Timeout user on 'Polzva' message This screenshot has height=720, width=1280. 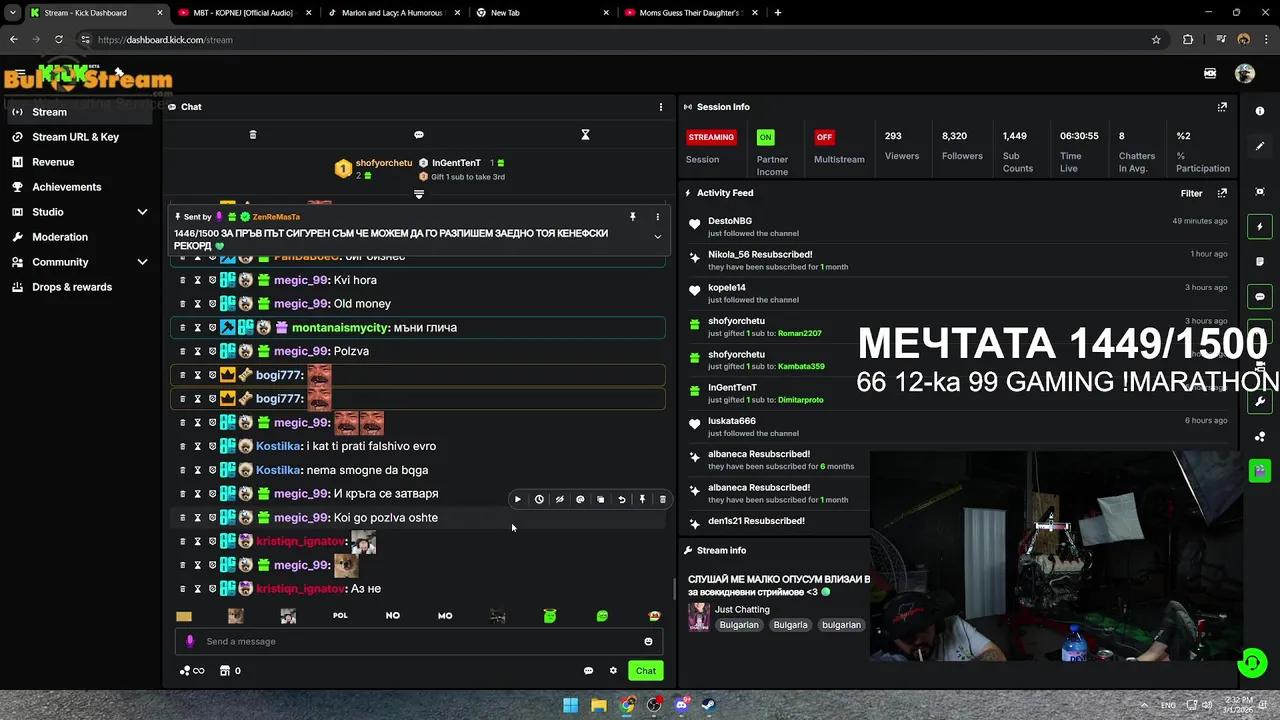click(197, 351)
